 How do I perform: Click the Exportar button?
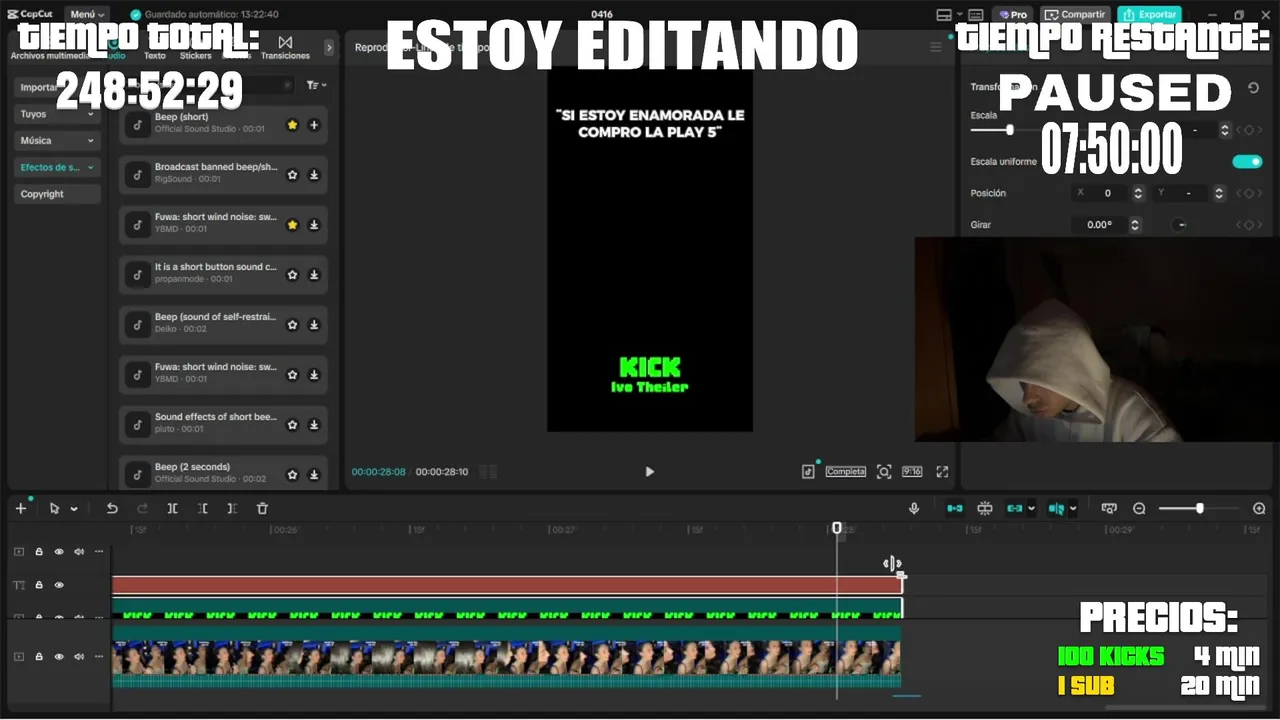tap(1150, 14)
